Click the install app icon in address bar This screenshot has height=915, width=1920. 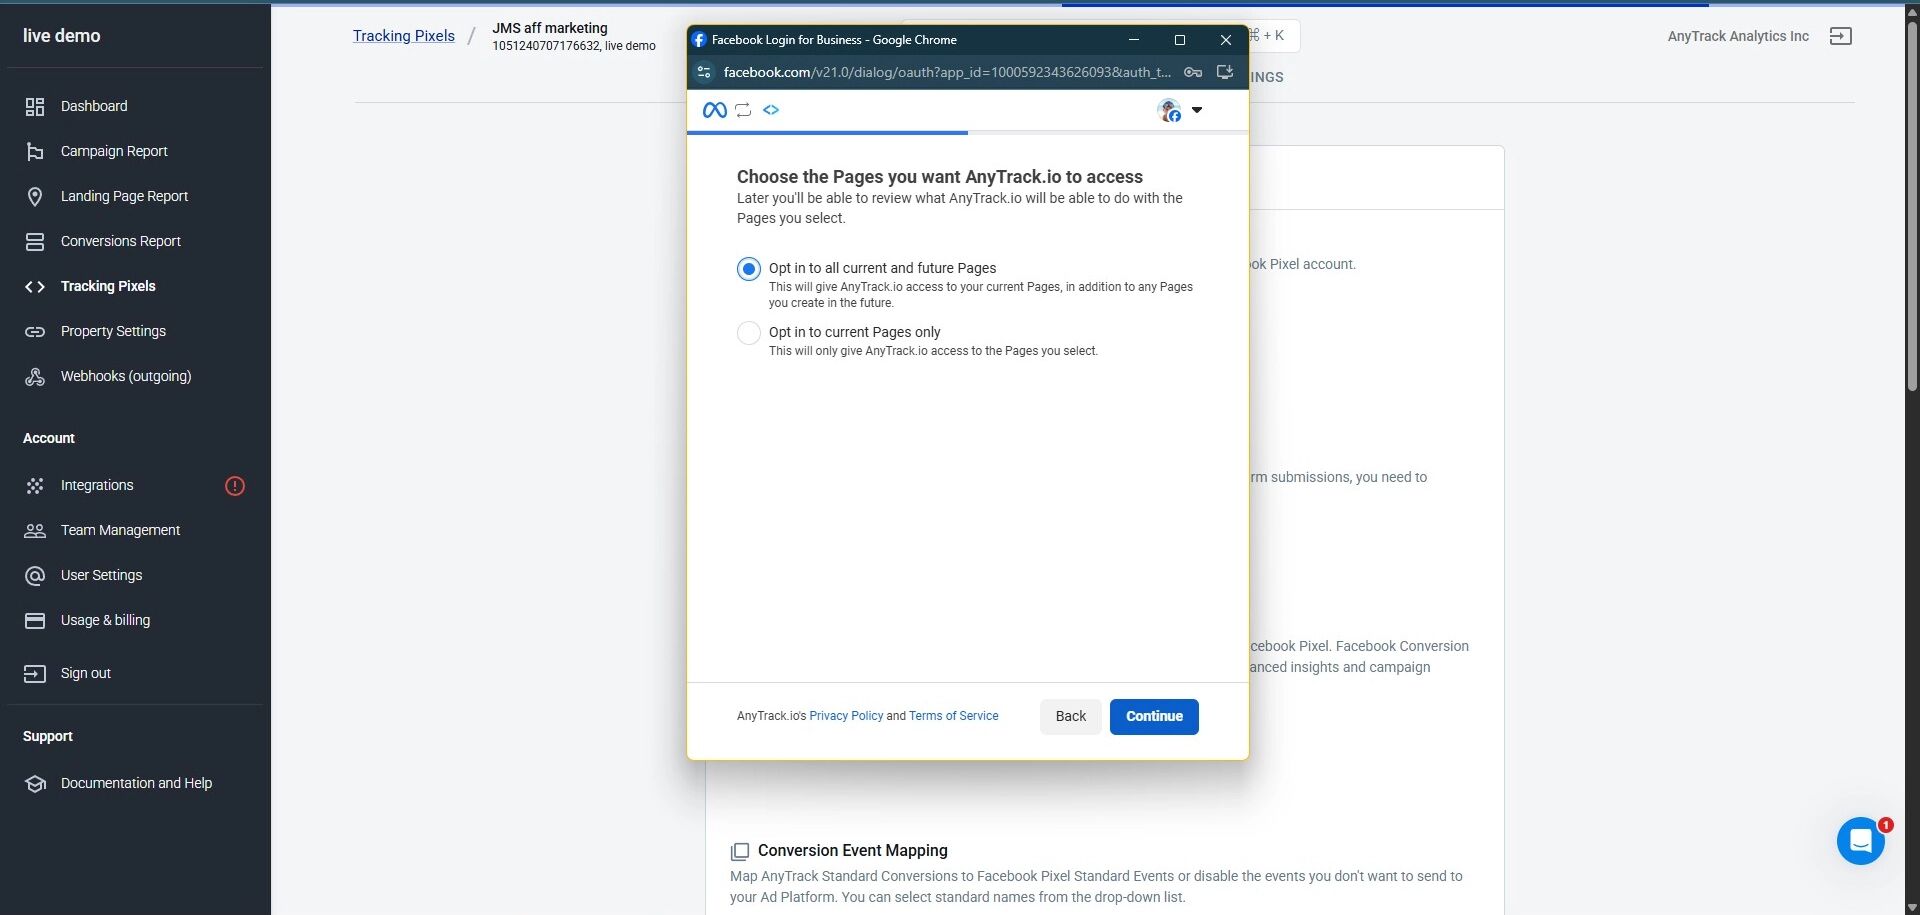1225,72
